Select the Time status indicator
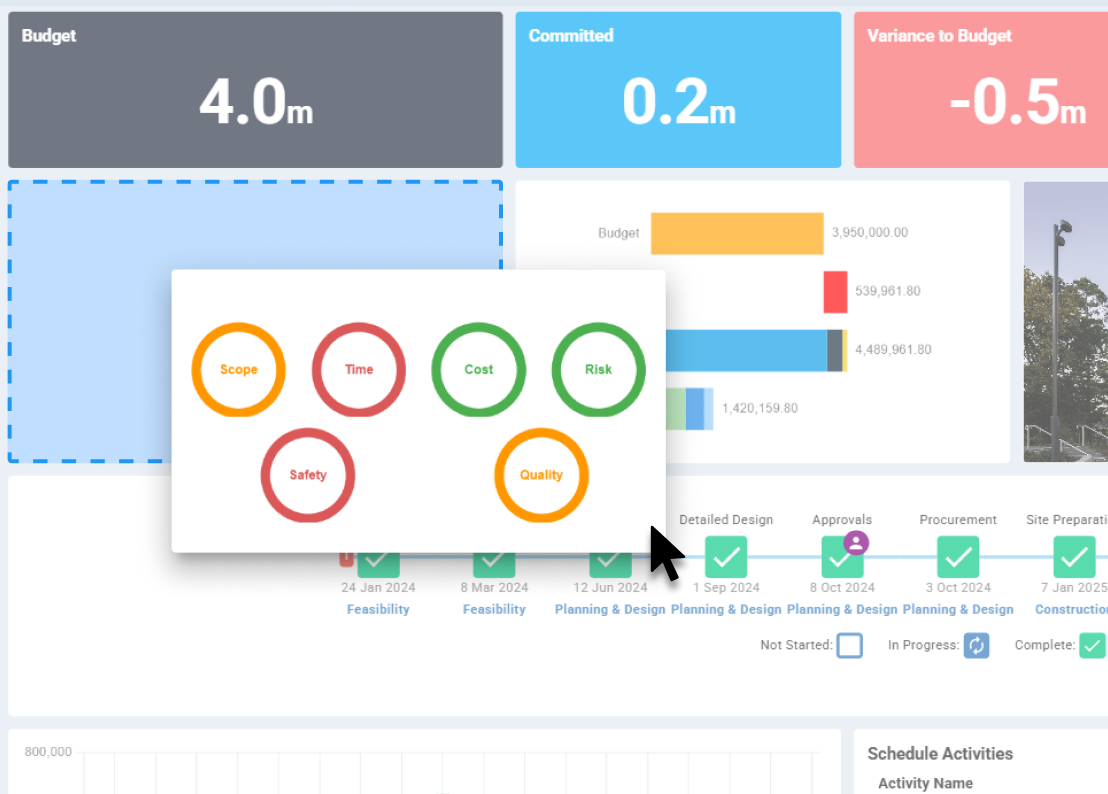This screenshot has width=1108, height=794. (358, 369)
